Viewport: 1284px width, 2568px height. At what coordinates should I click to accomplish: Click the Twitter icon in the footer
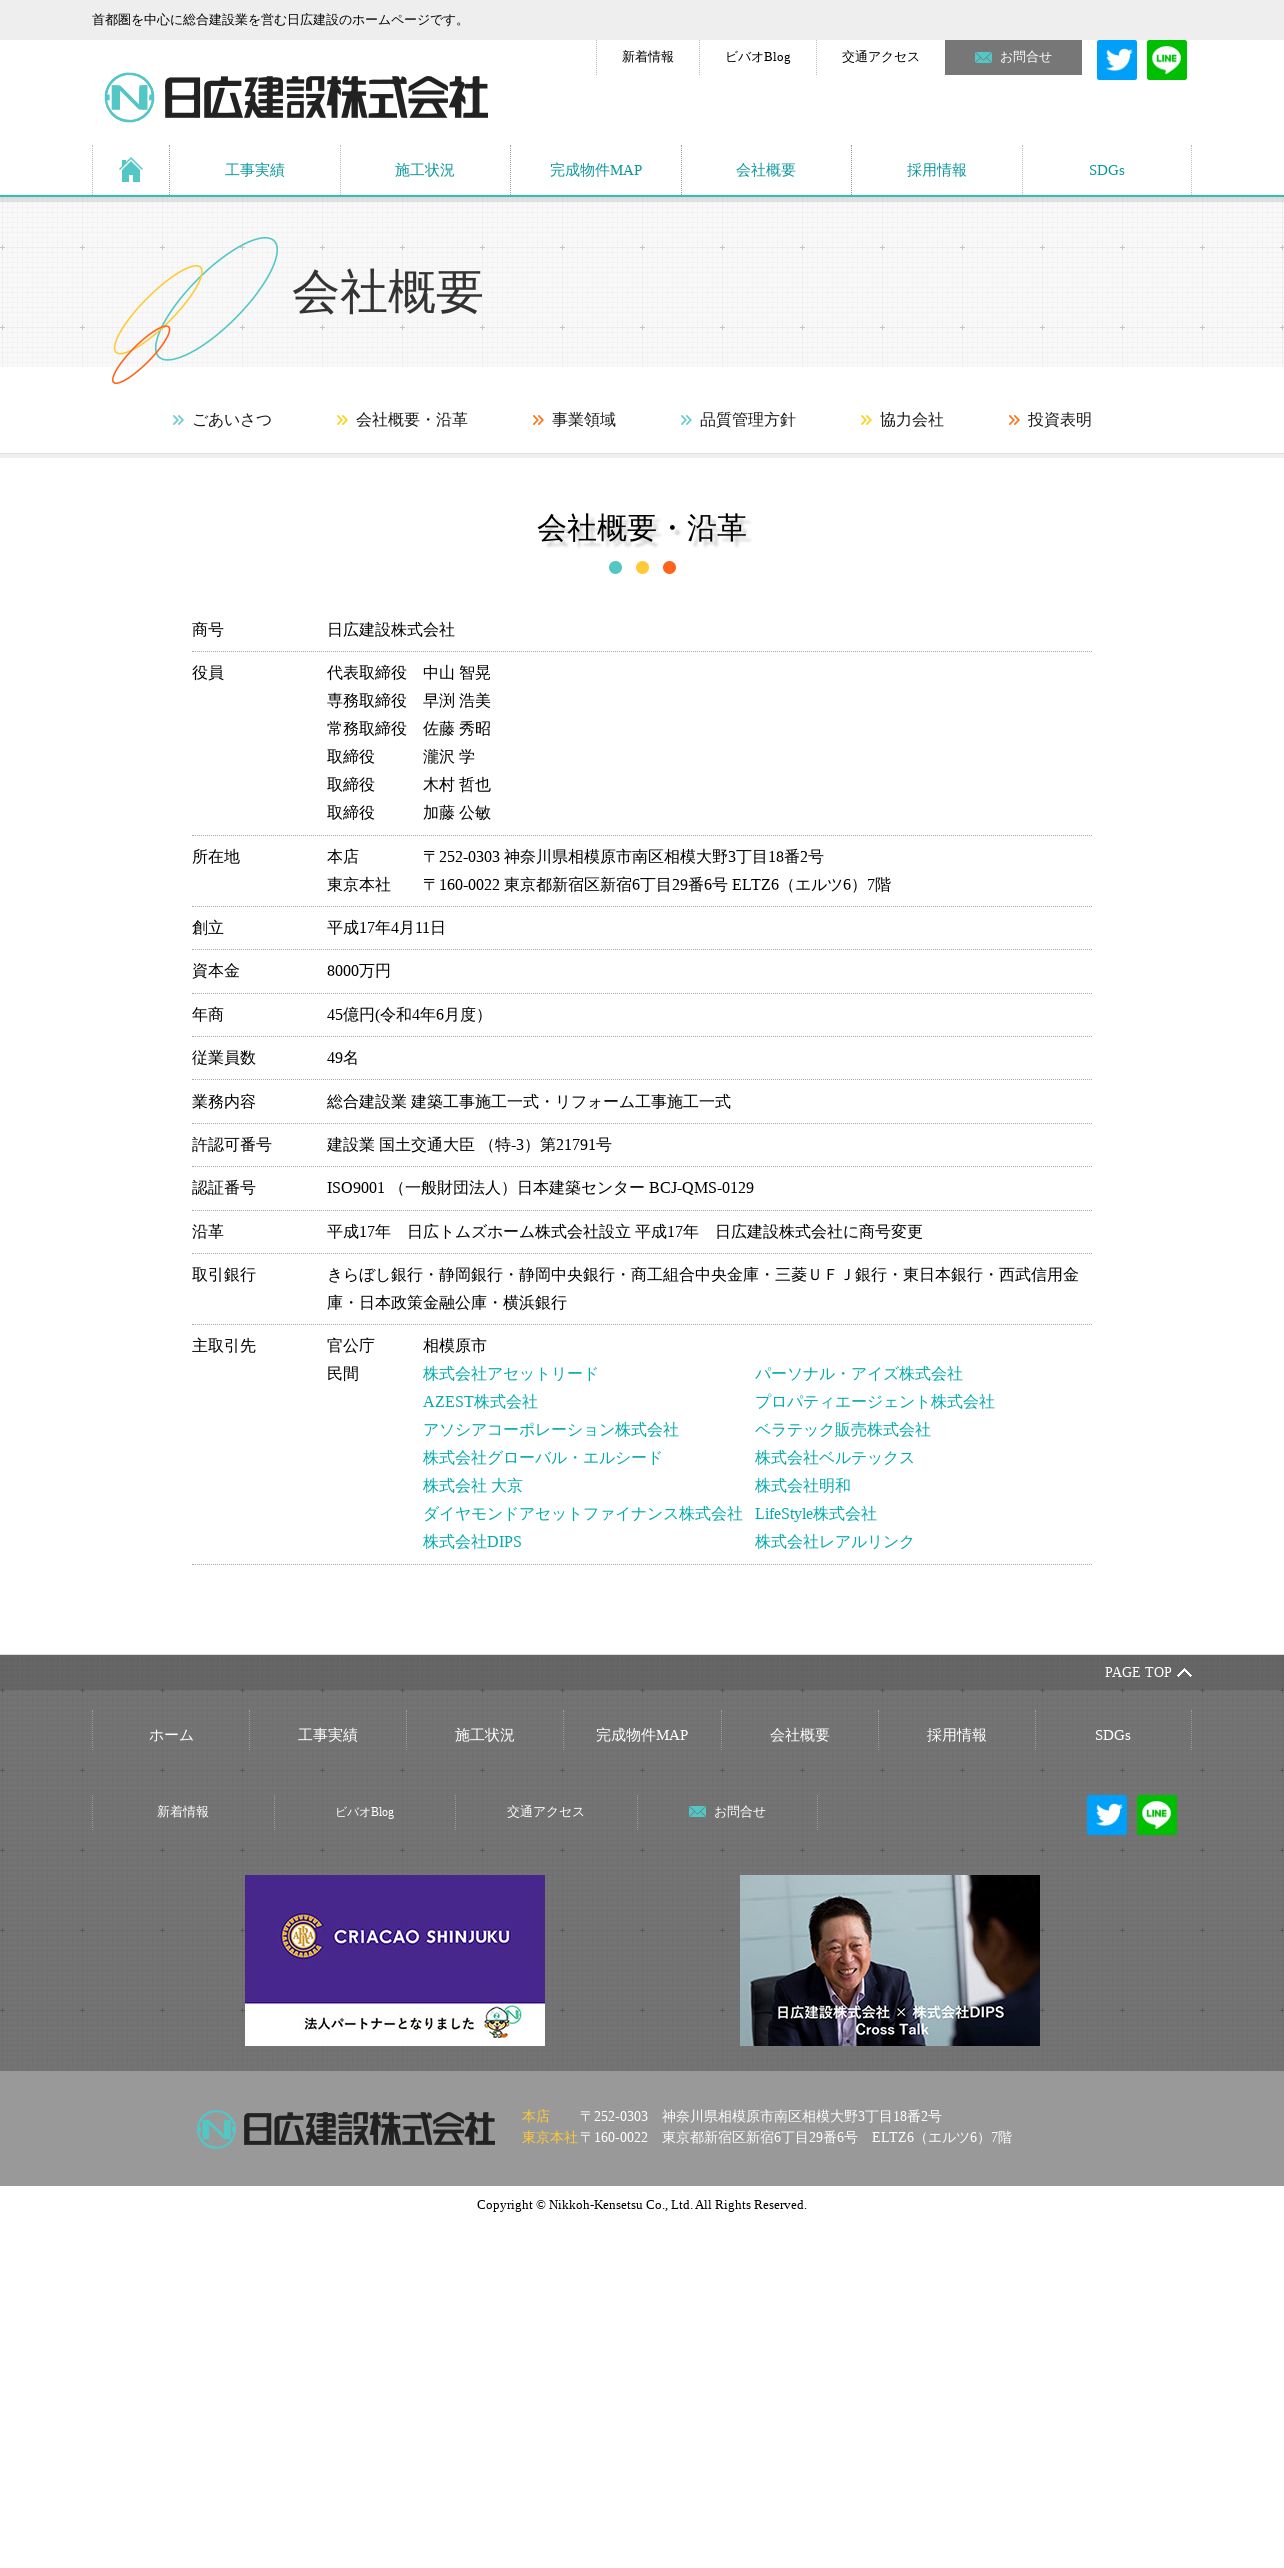coord(1107,1815)
